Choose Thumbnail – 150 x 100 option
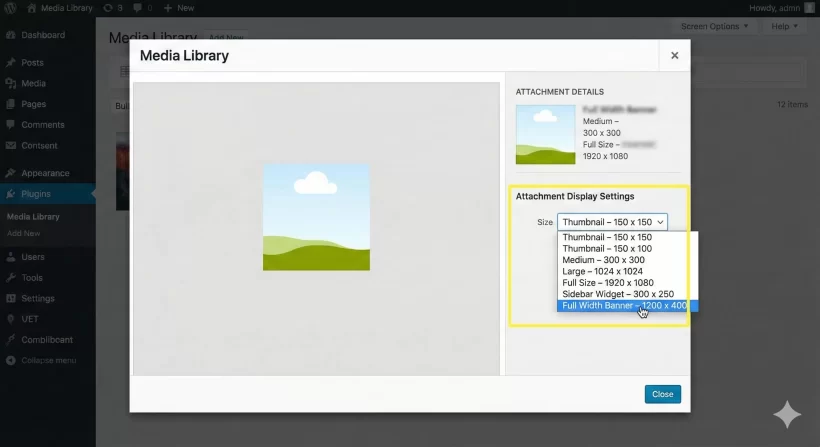 [x=627, y=248]
